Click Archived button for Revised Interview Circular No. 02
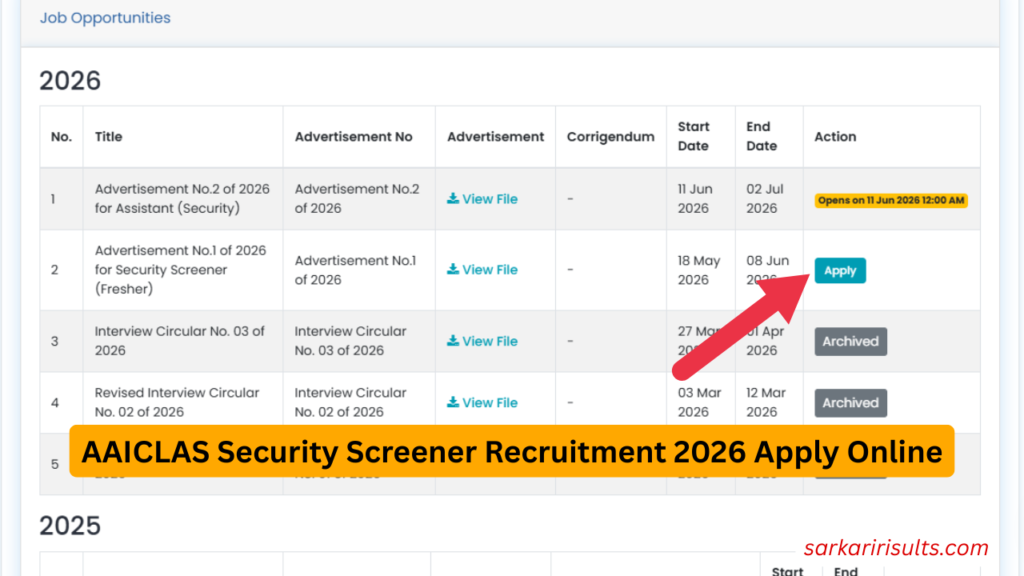1024x576 pixels. (x=850, y=402)
